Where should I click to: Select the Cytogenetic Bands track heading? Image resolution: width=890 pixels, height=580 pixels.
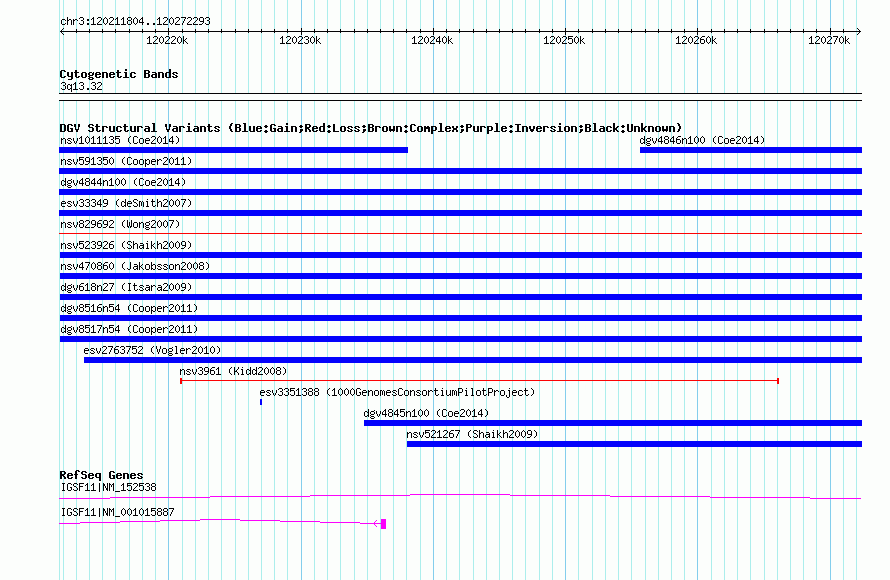click(119, 74)
